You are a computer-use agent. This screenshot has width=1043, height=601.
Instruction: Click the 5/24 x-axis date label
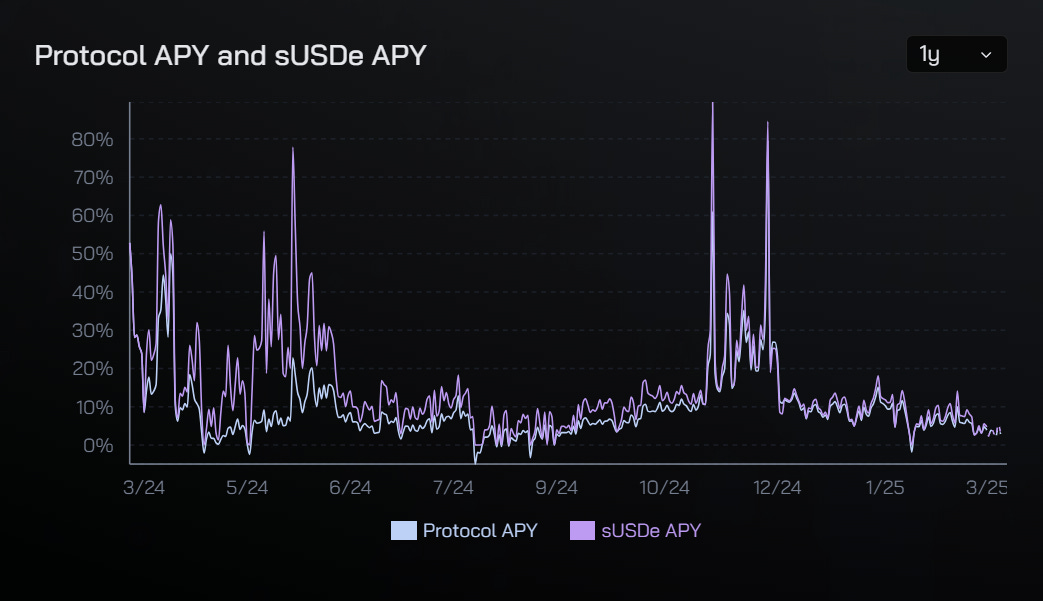pyautogui.click(x=247, y=487)
